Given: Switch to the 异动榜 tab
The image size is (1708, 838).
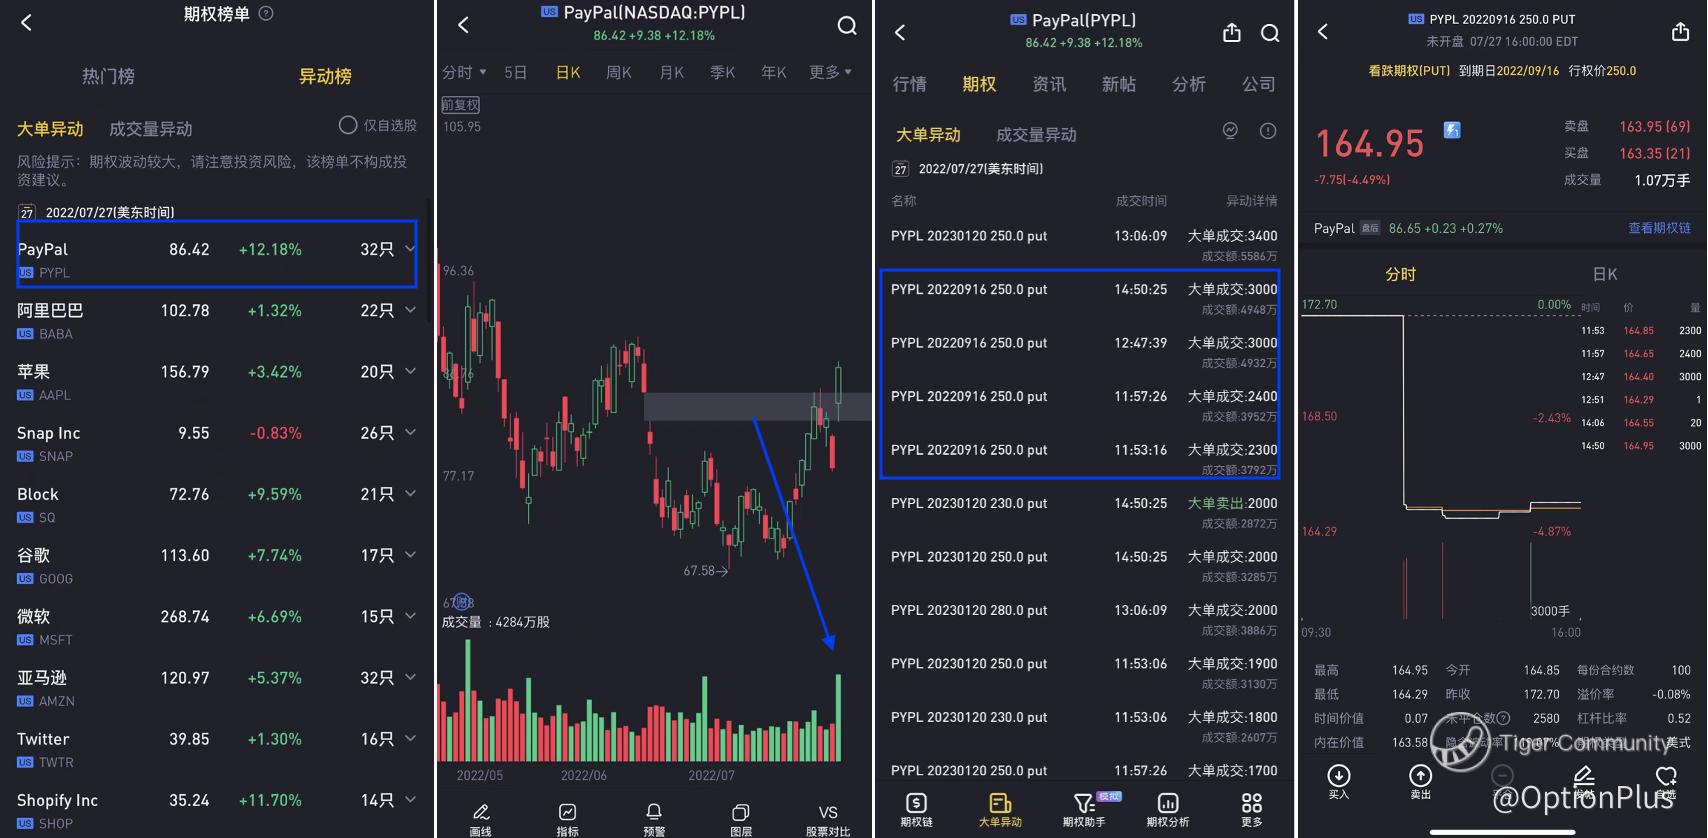Looking at the screenshot, I should tap(325, 76).
